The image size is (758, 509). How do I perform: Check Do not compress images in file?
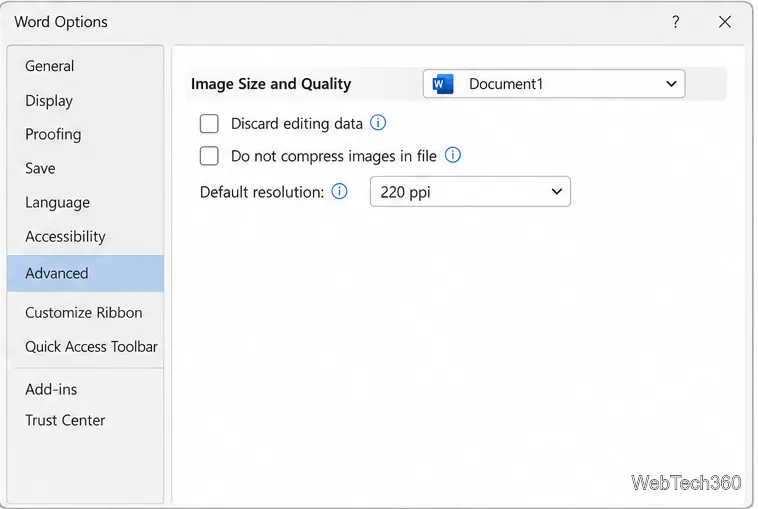click(x=209, y=156)
